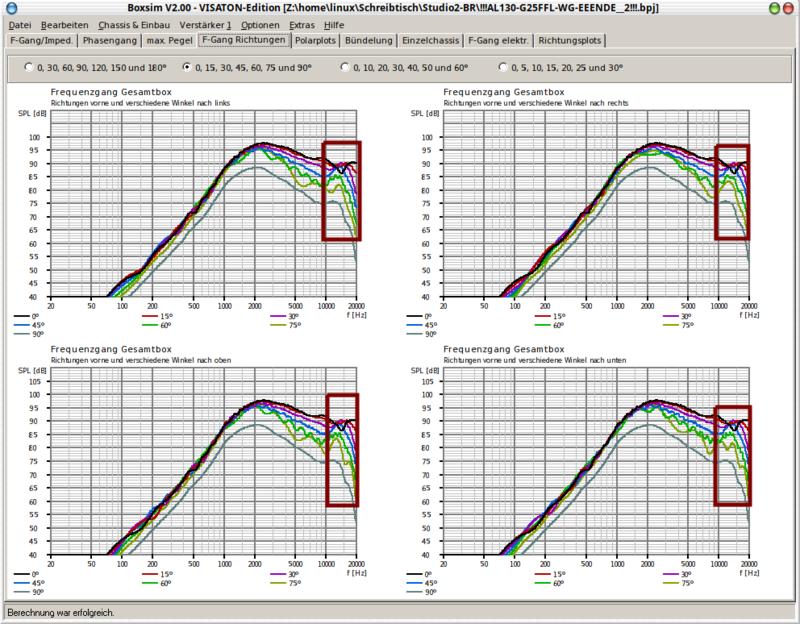Open the Bündelung tab
This screenshot has height=624, width=800.
(x=369, y=41)
